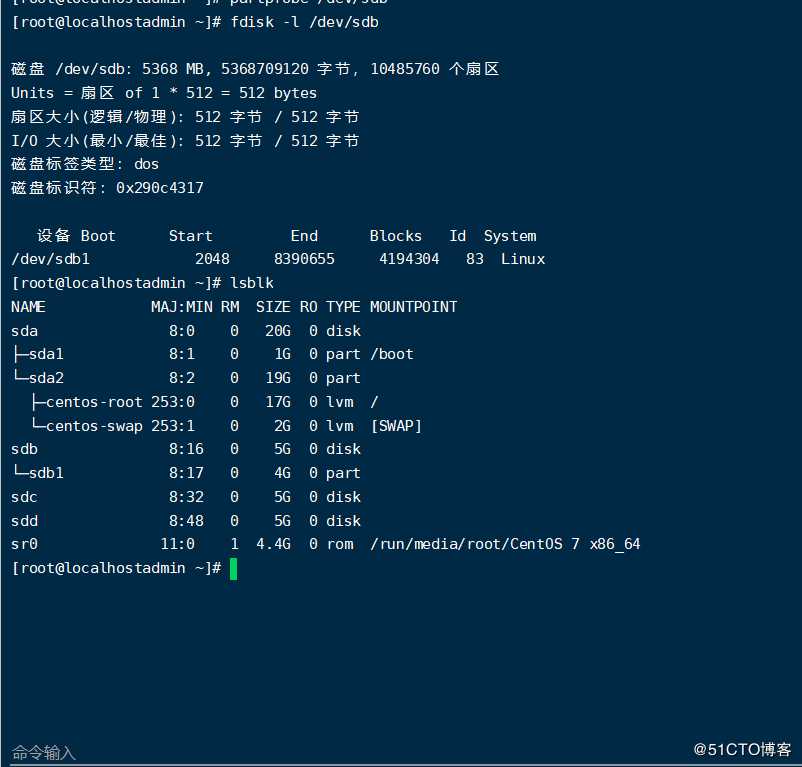Click the 'MAJ:MIN' column header
Viewport: 802px width, 767px height.
click(182, 307)
